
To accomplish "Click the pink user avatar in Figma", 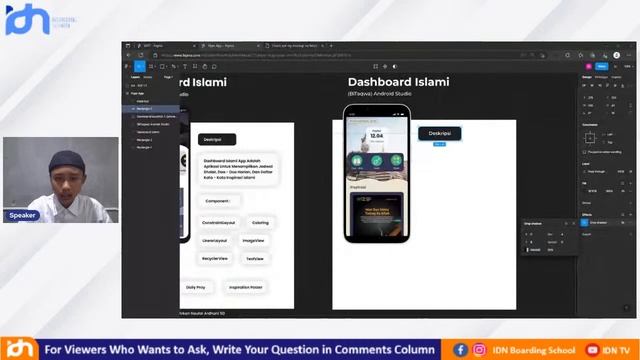I will pyautogui.click(x=589, y=67).
